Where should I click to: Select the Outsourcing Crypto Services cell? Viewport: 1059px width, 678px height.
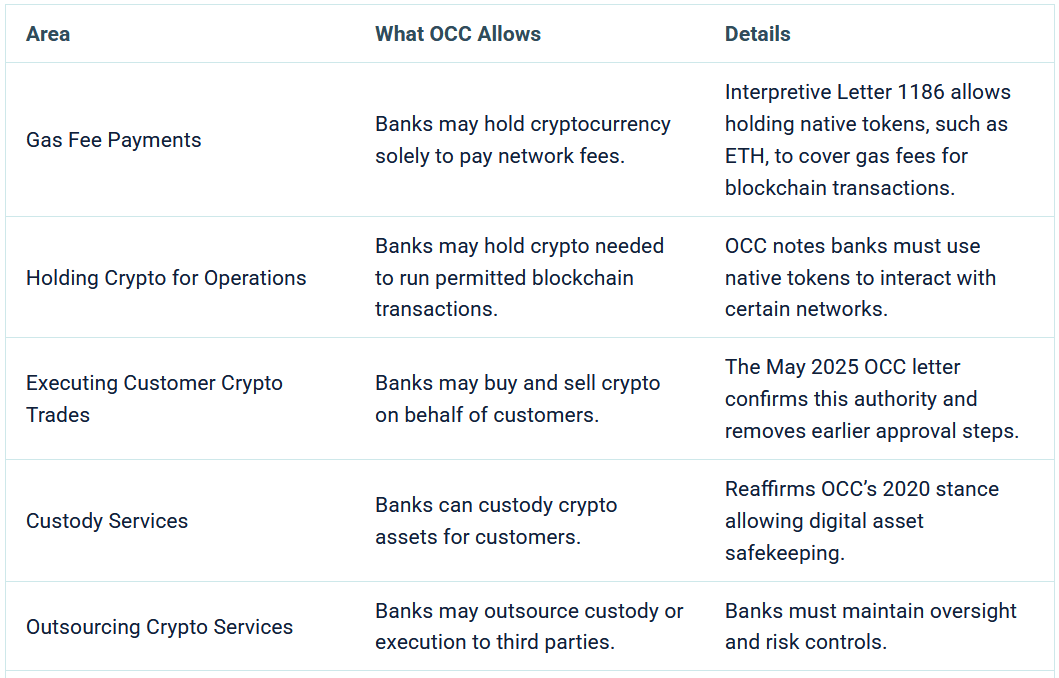click(159, 627)
